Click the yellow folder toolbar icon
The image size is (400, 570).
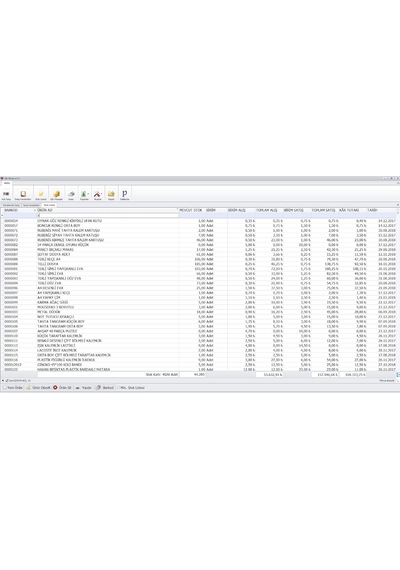pyautogui.click(x=111, y=195)
